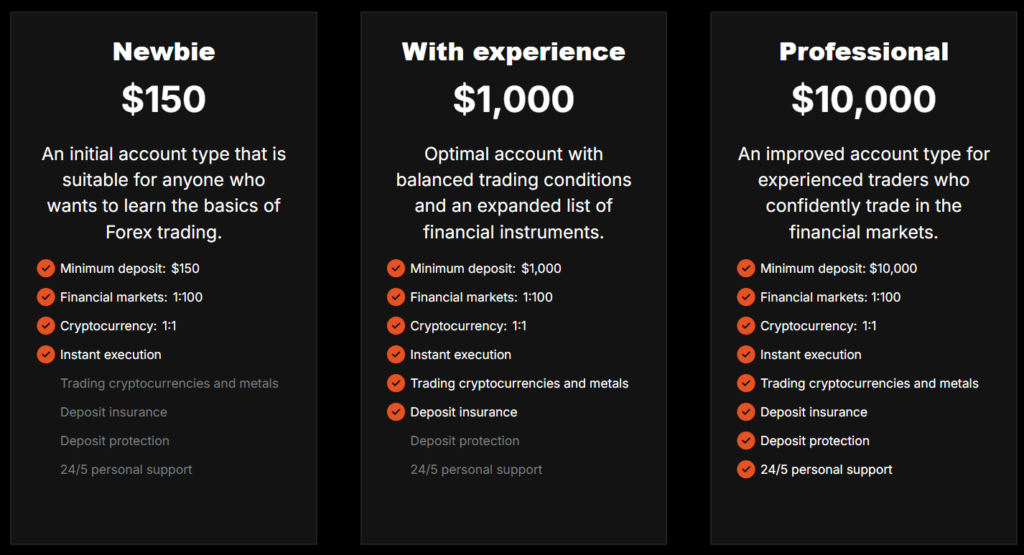Image resolution: width=1024 pixels, height=555 pixels.
Task: Click Newbie Minimum deposit checkmark icon
Action: point(46,268)
